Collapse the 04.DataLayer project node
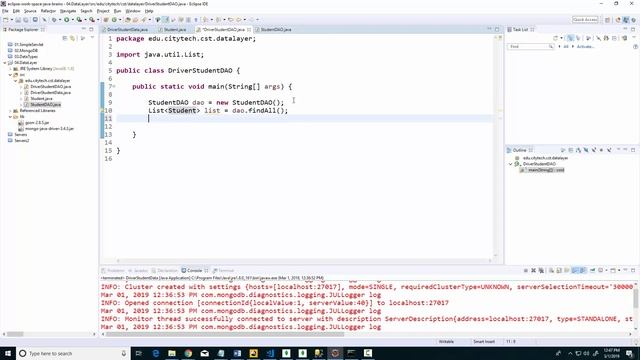Image resolution: width=640 pixels, height=360 pixels. click(5, 63)
